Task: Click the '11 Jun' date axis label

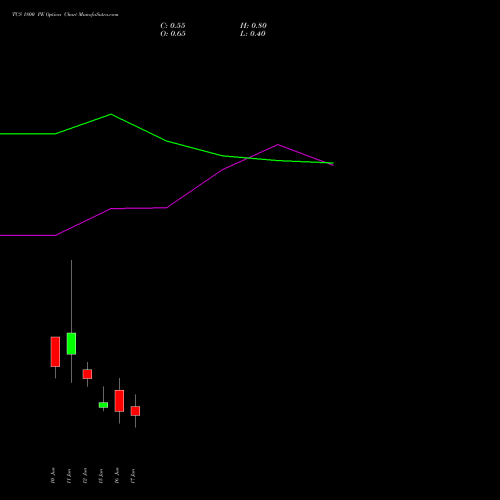Action: (x=69, y=476)
